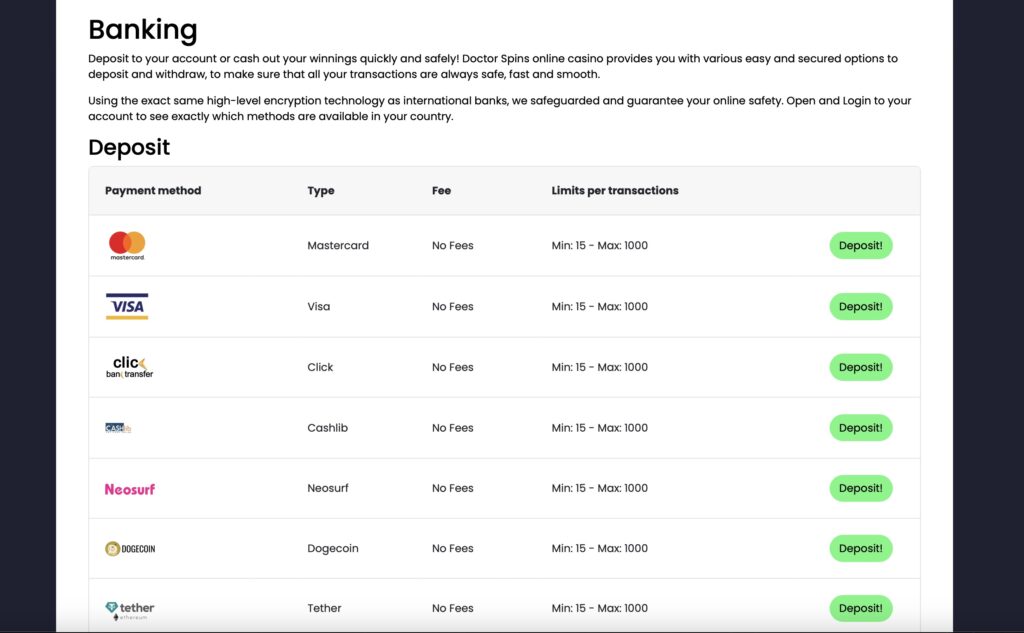
Task: Click the Type column header
Action: click(321, 191)
